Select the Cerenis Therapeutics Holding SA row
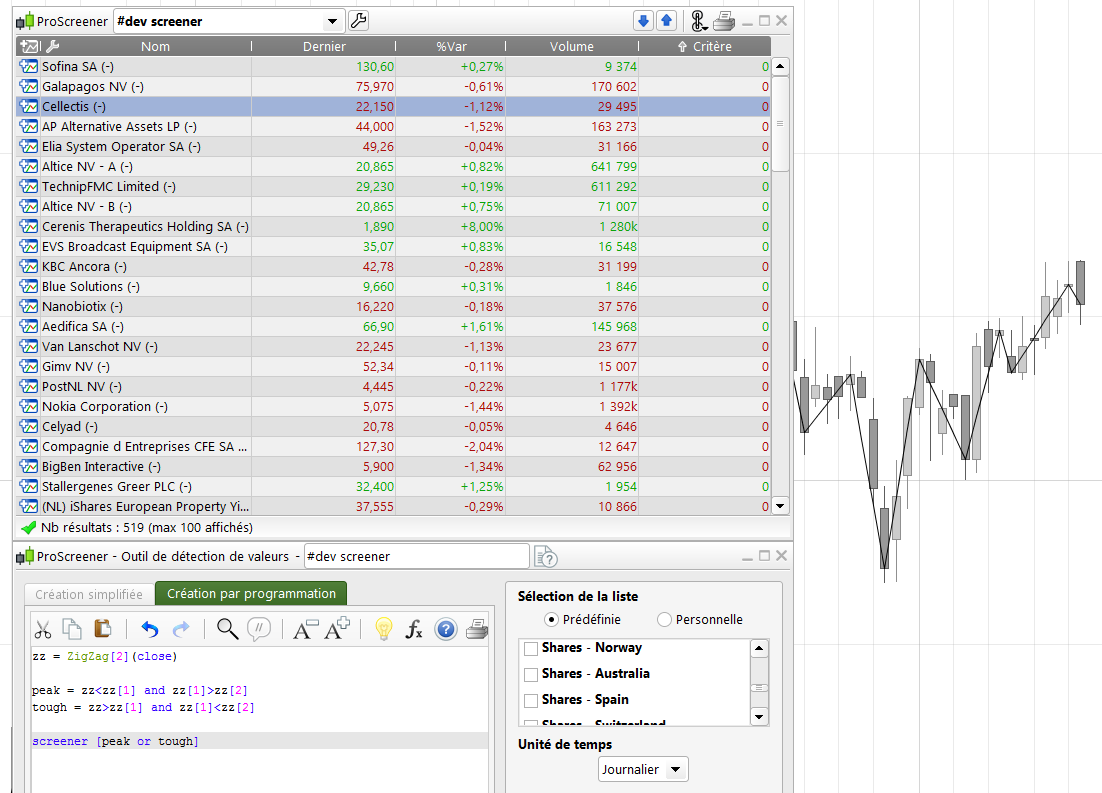Screen dimensions: 1102x793 pos(394,226)
